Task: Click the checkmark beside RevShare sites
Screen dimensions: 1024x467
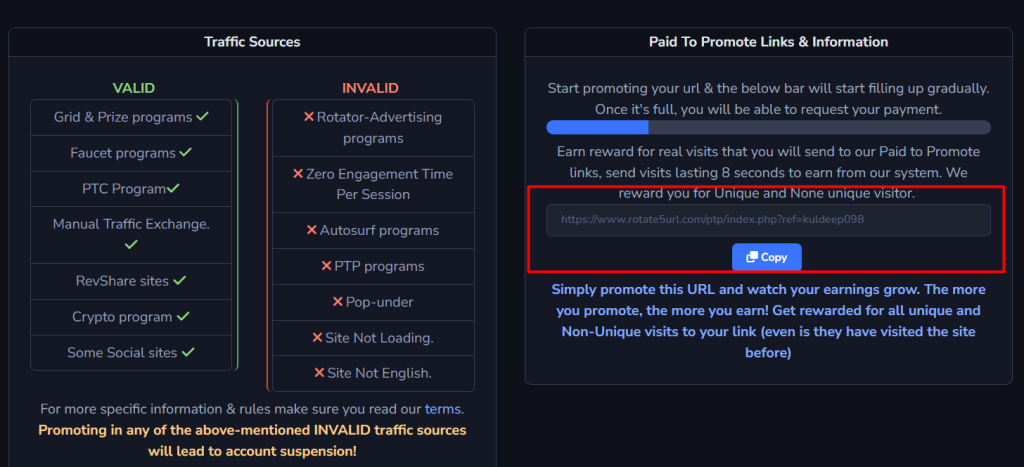Action: pyautogui.click(x=180, y=281)
